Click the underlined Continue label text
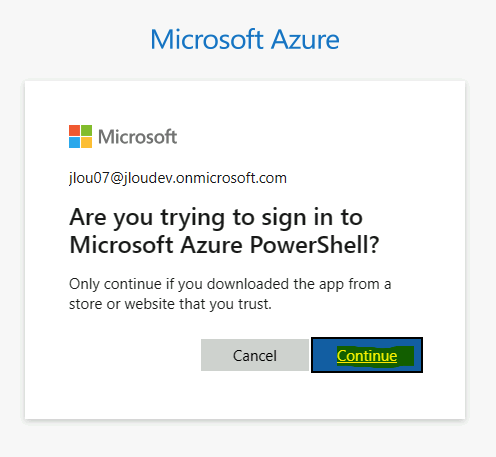The height and width of the screenshot is (457, 496). (x=367, y=356)
